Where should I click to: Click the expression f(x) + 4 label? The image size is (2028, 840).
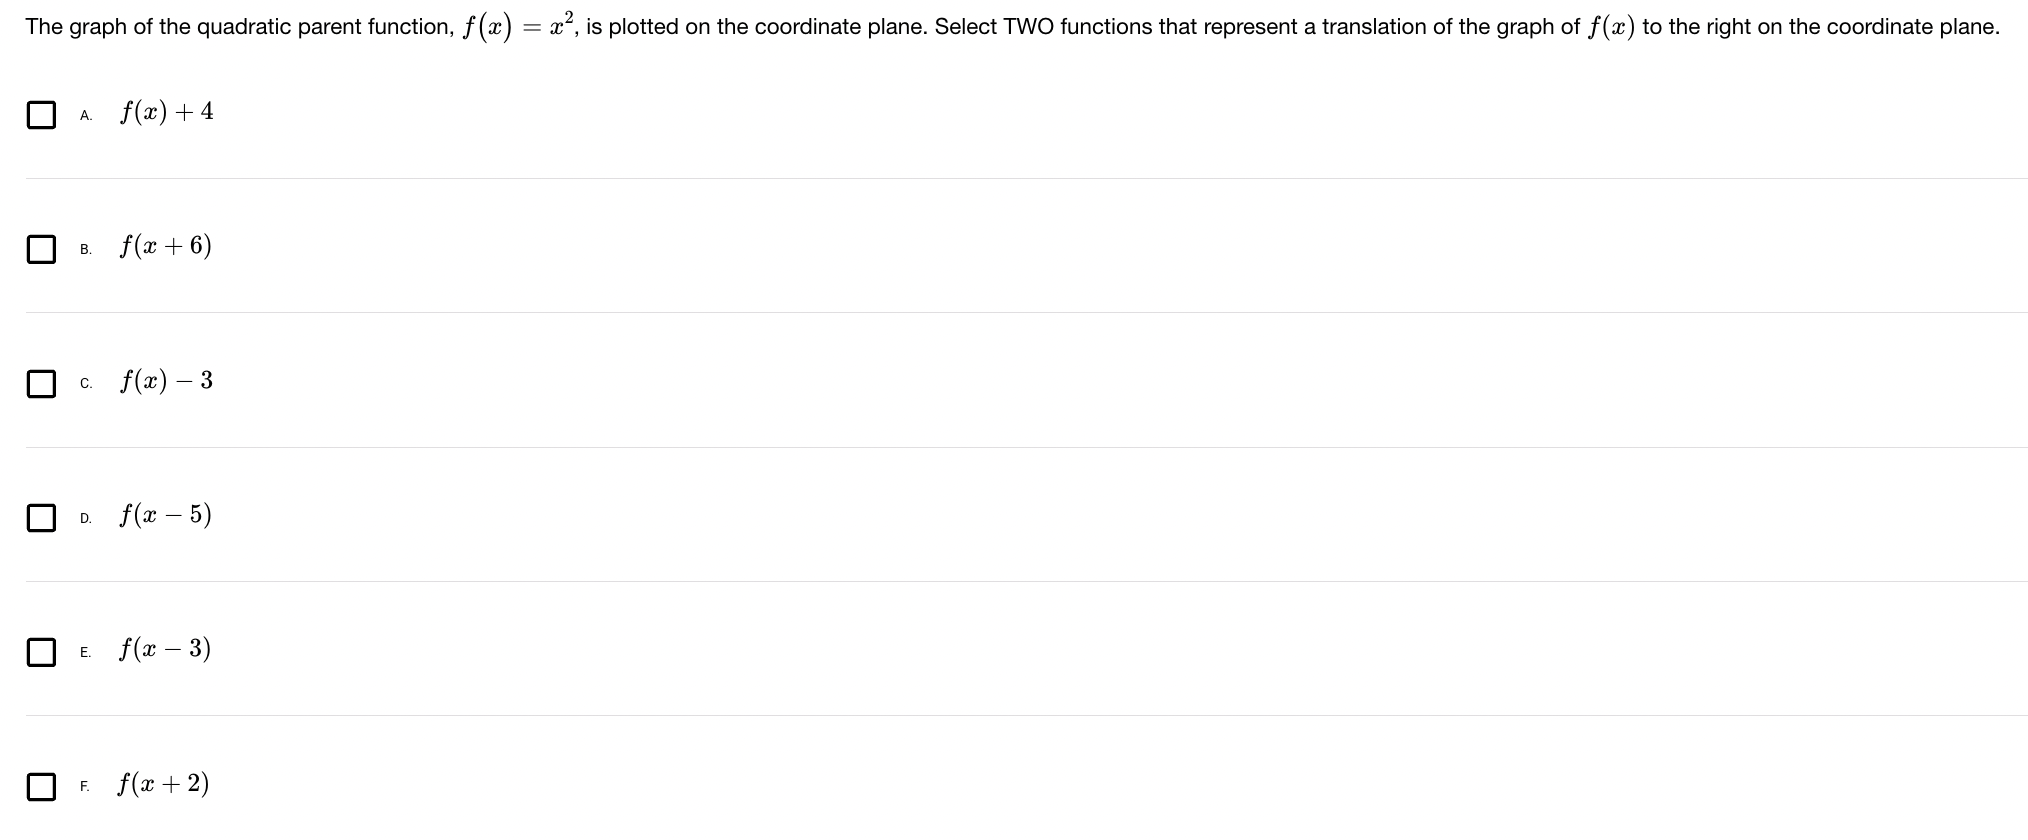coord(165,113)
